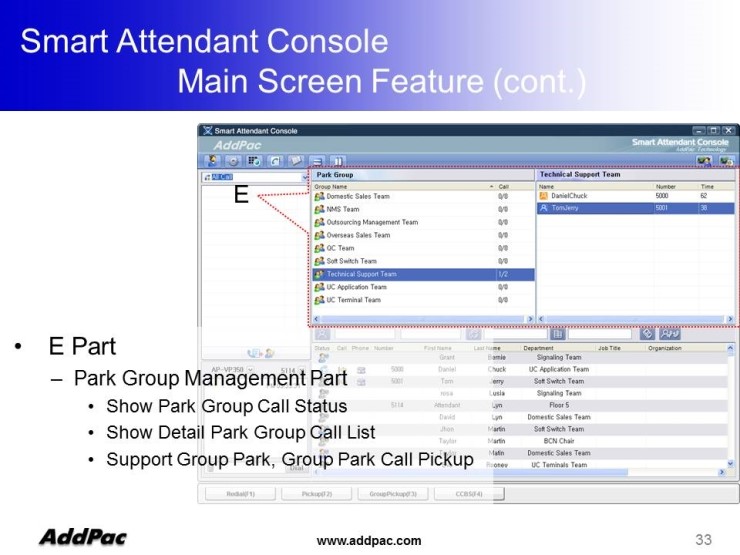
Task: Click the keypad grid toolbar icon
Action: (254, 161)
